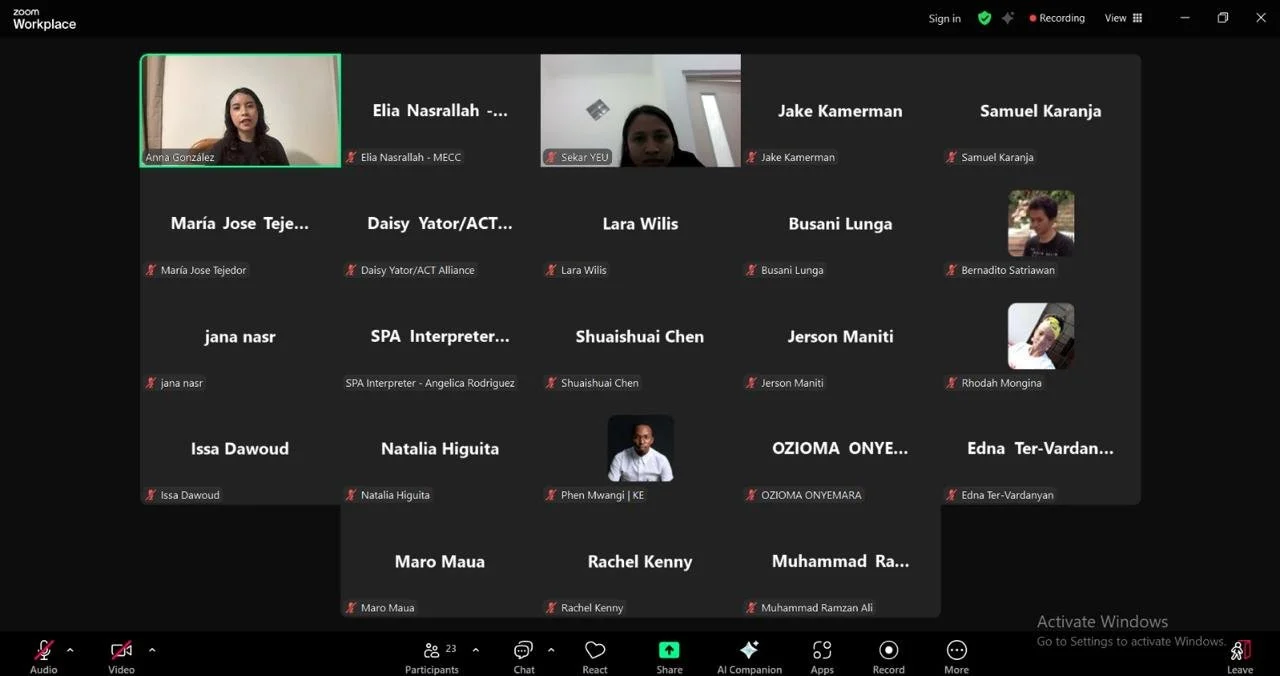Viewport: 1280px width, 676px height.
Task: Click the green Share screen button
Action: pyautogui.click(x=669, y=650)
